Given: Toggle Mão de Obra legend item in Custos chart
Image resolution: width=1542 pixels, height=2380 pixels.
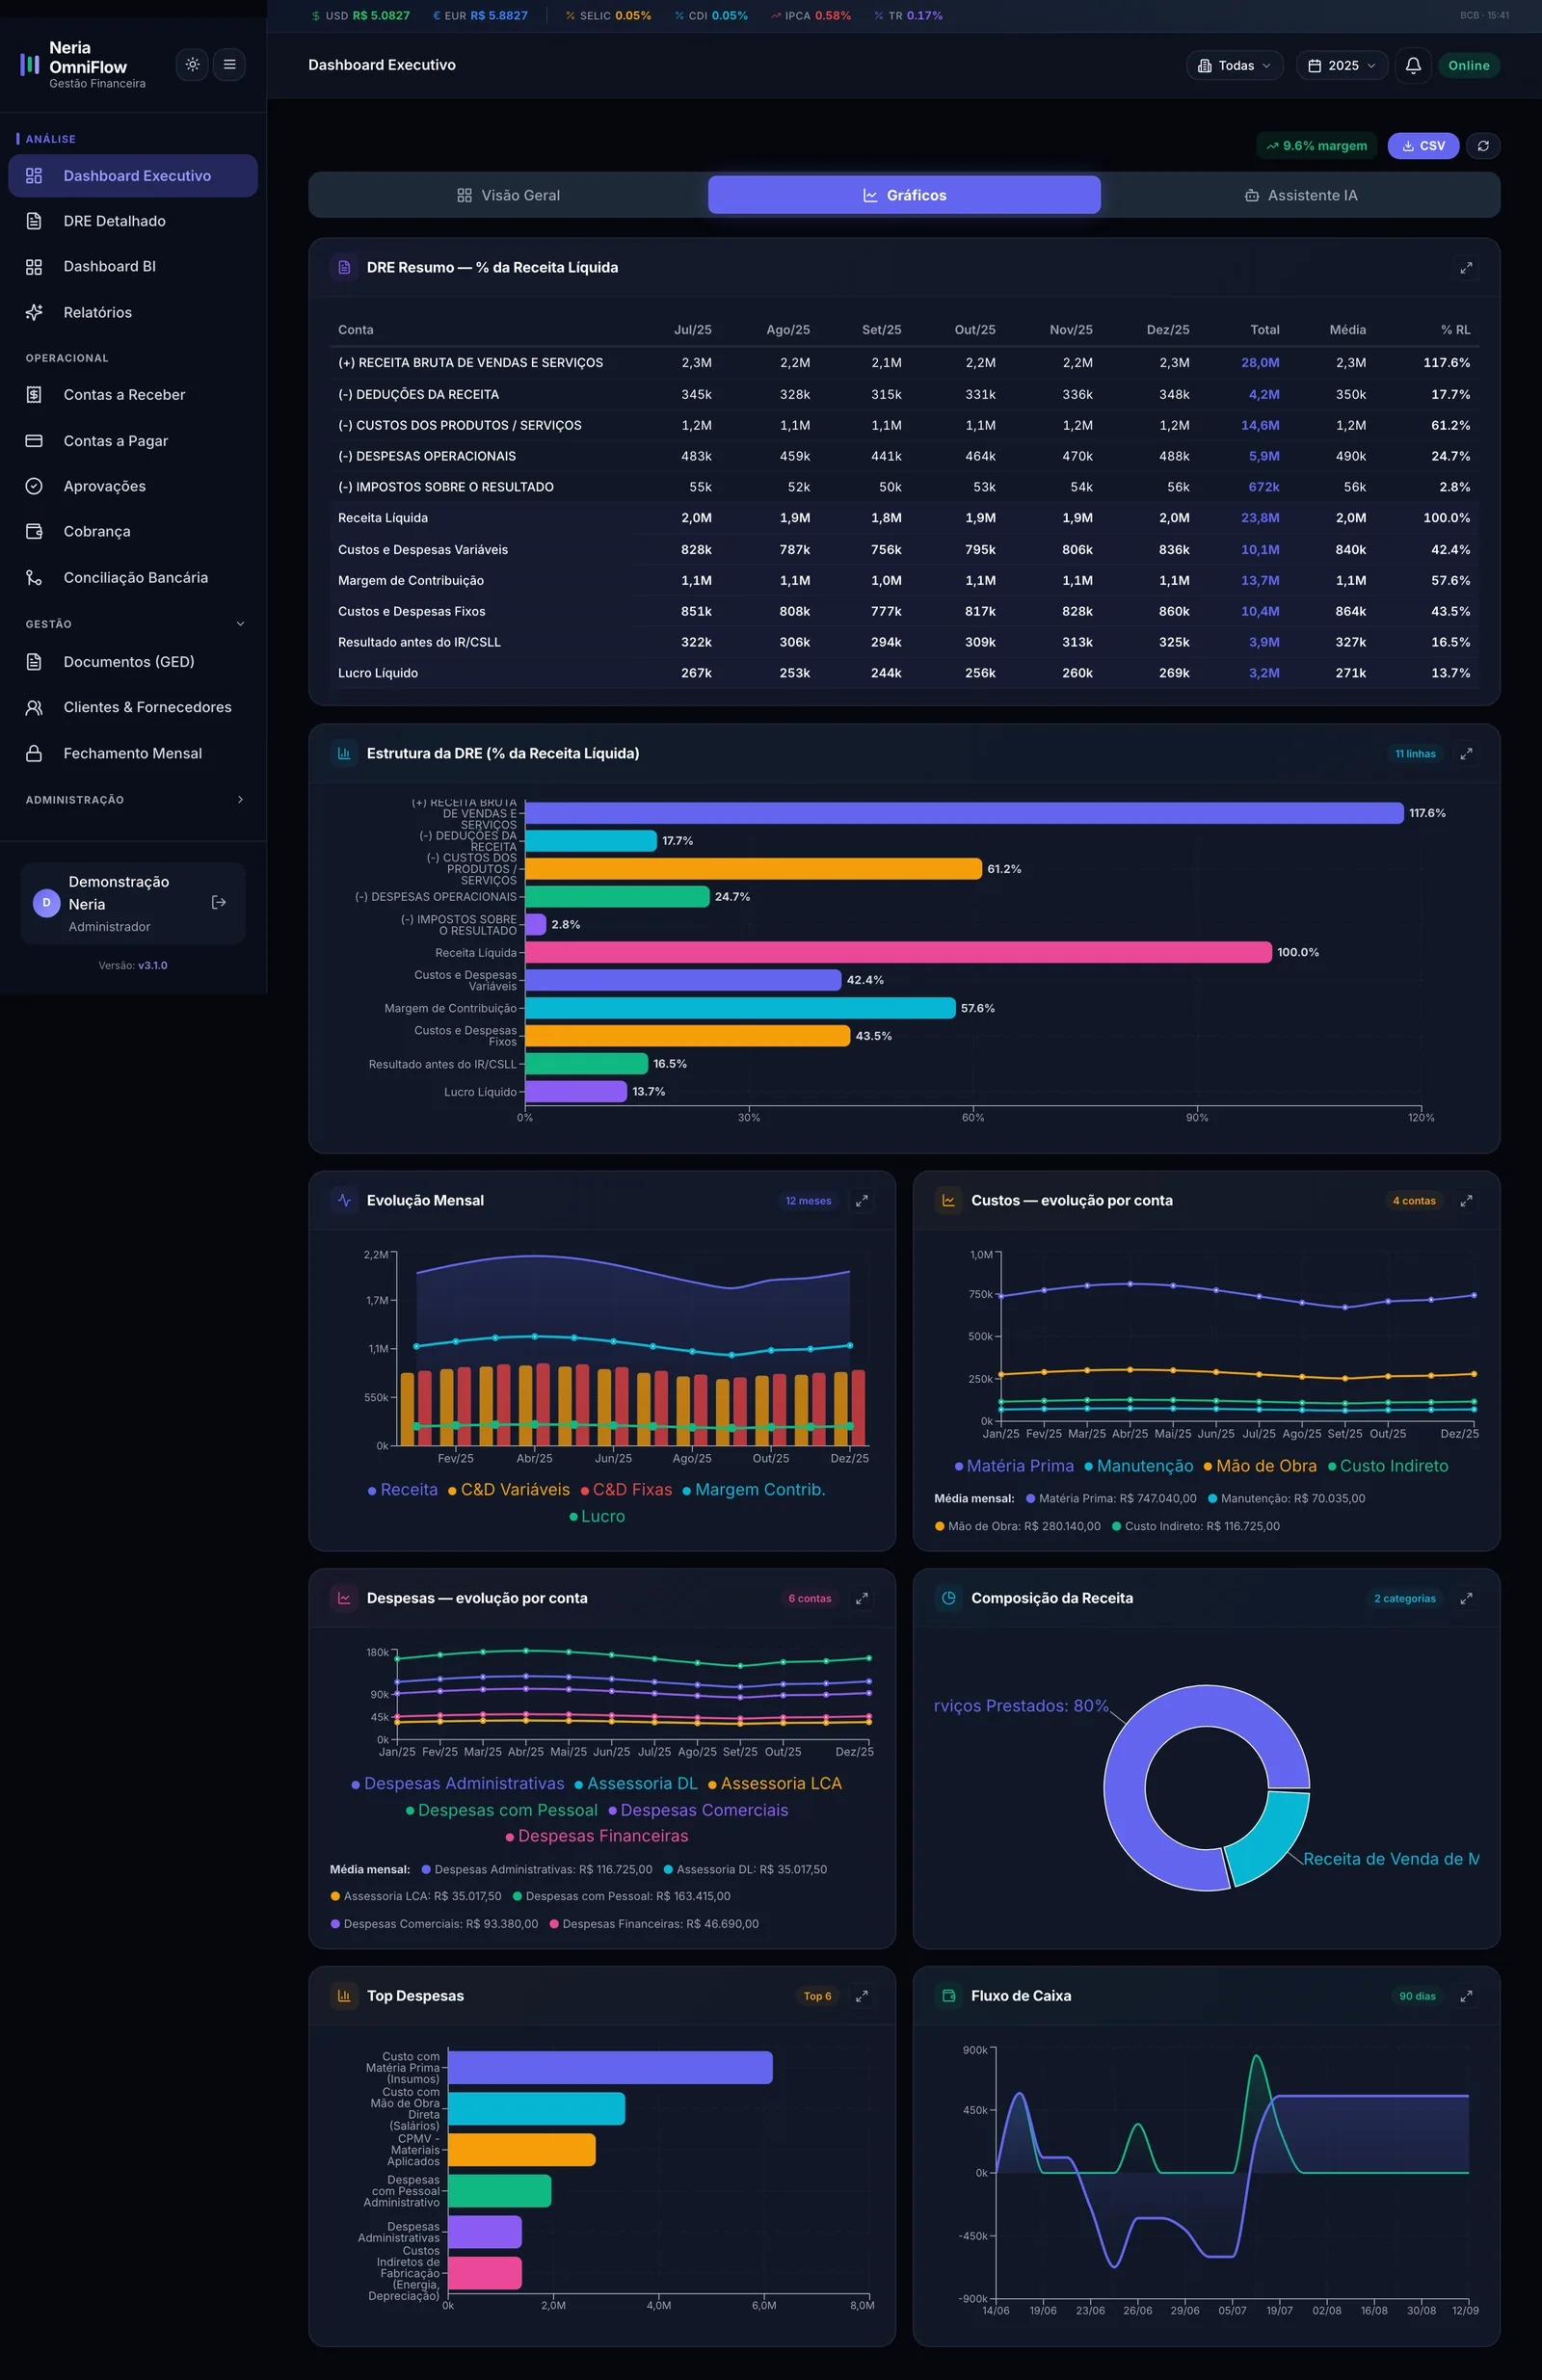Looking at the screenshot, I should click(x=1260, y=1466).
